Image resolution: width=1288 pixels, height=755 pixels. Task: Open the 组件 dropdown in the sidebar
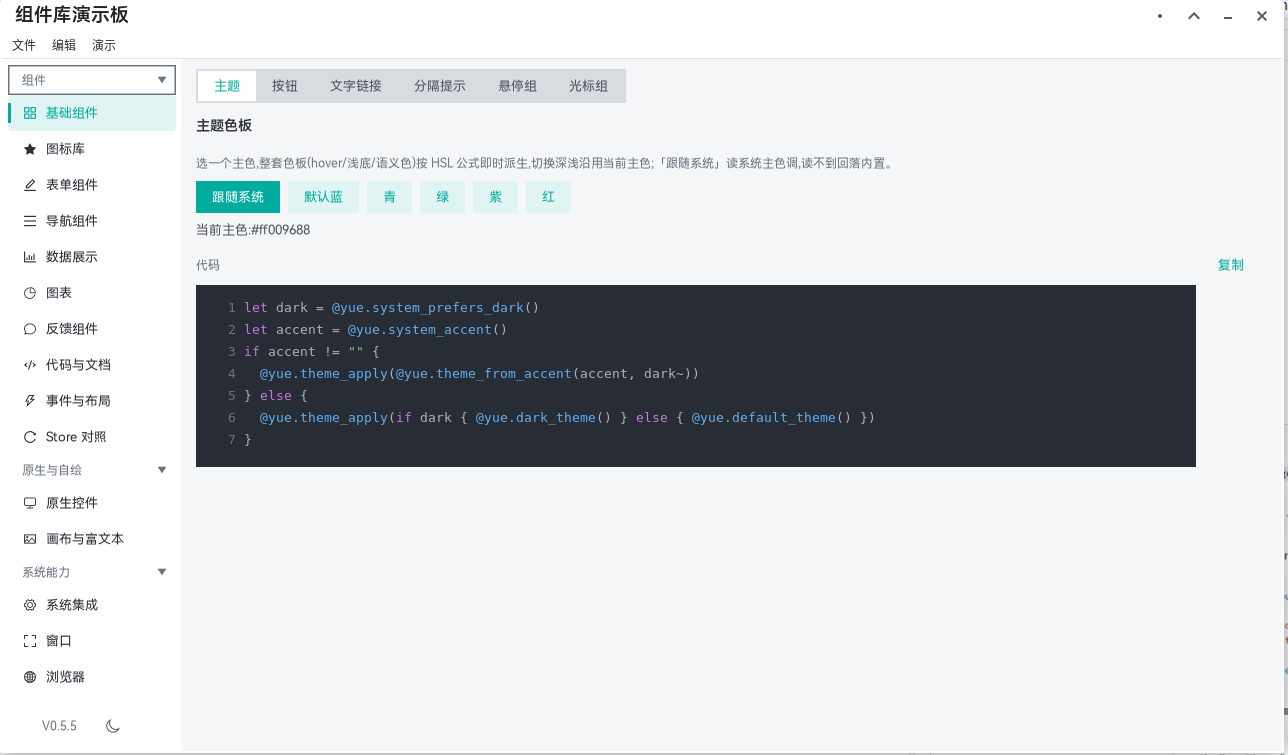(92, 80)
